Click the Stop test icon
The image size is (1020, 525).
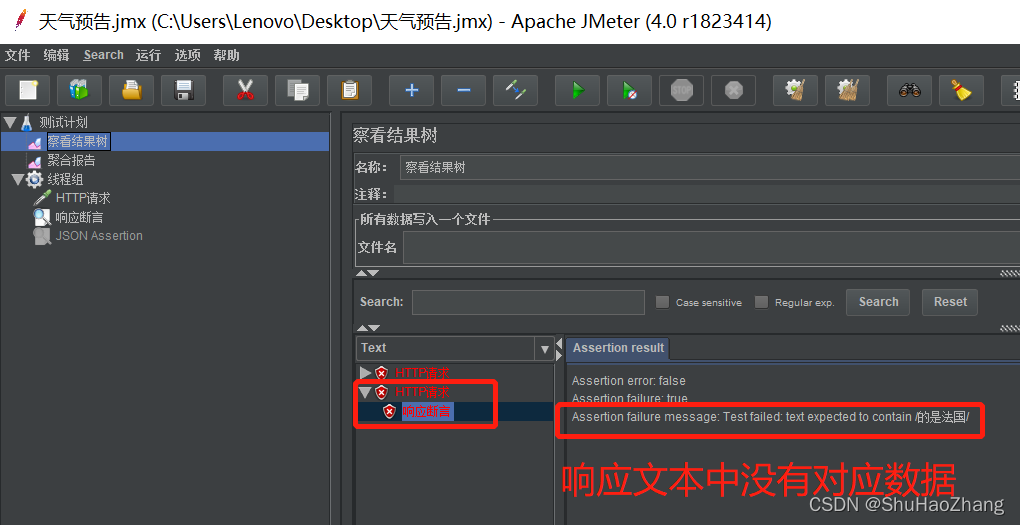click(681, 90)
